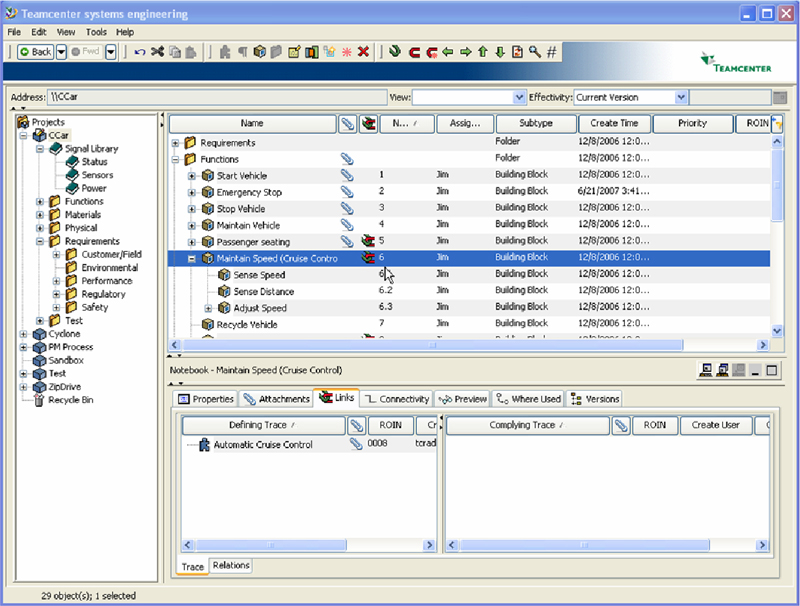The width and height of the screenshot is (800, 606).
Task: Click the main table horizontal scrollbar
Action: coord(433,345)
